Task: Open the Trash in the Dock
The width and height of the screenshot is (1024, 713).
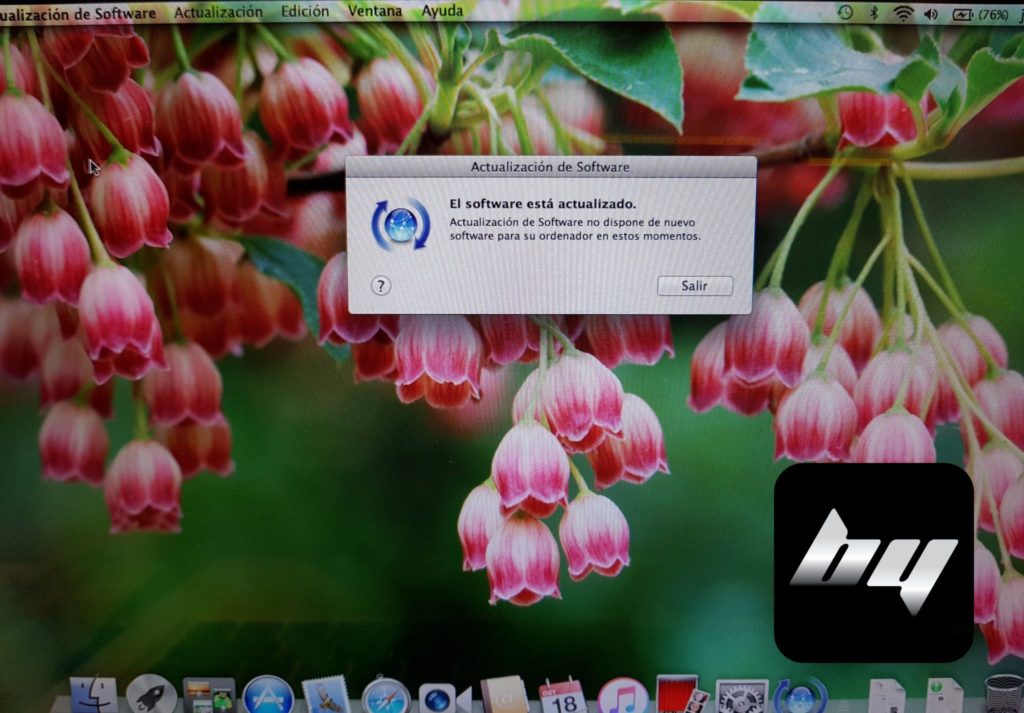Action: [x=1003, y=694]
